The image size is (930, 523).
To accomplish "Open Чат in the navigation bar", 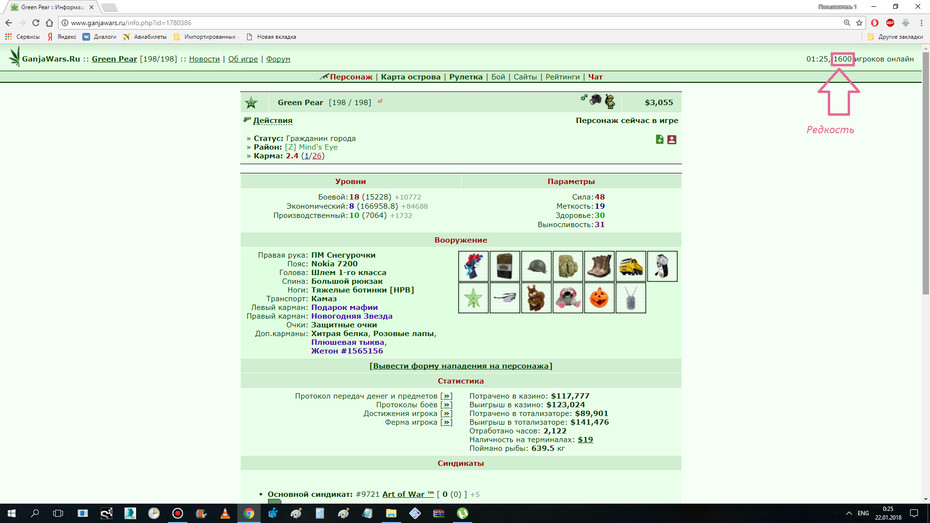I will pos(595,76).
